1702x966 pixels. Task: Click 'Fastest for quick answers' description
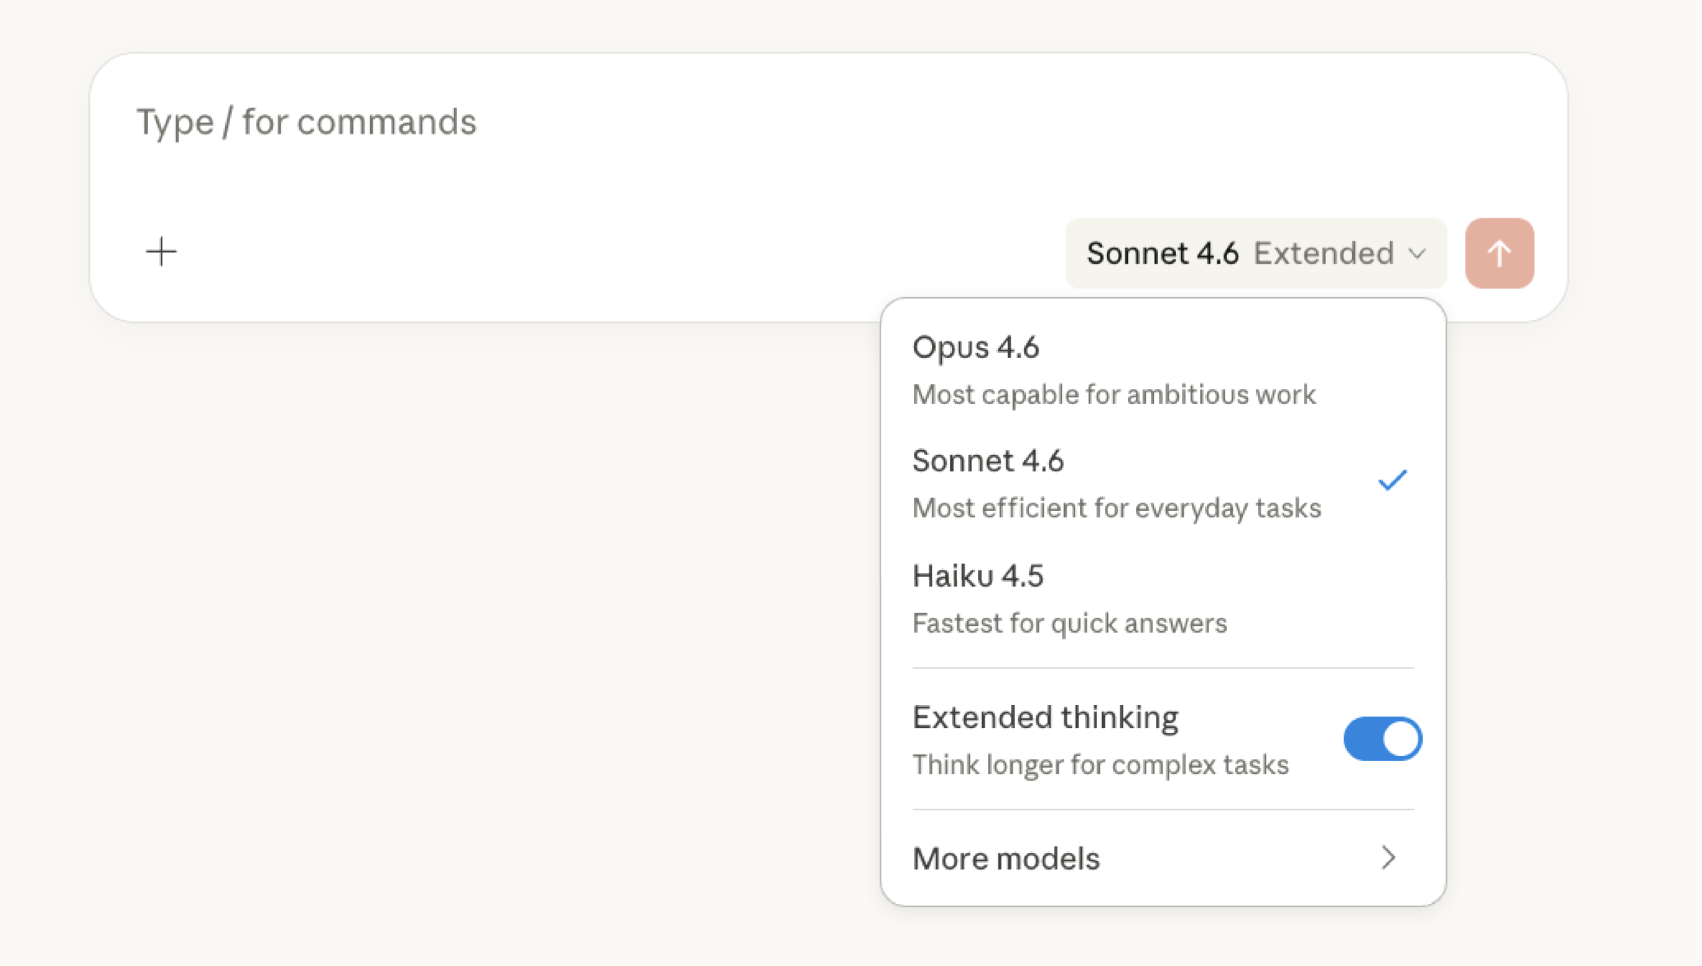tap(1069, 624)
